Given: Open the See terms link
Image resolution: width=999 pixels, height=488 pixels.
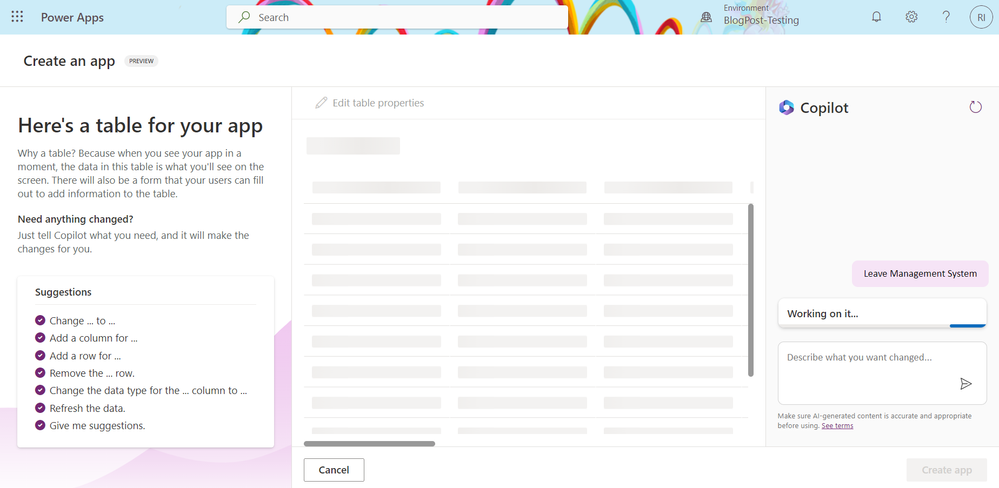Looking at the screenshot, I should click(x=837, y=426).
